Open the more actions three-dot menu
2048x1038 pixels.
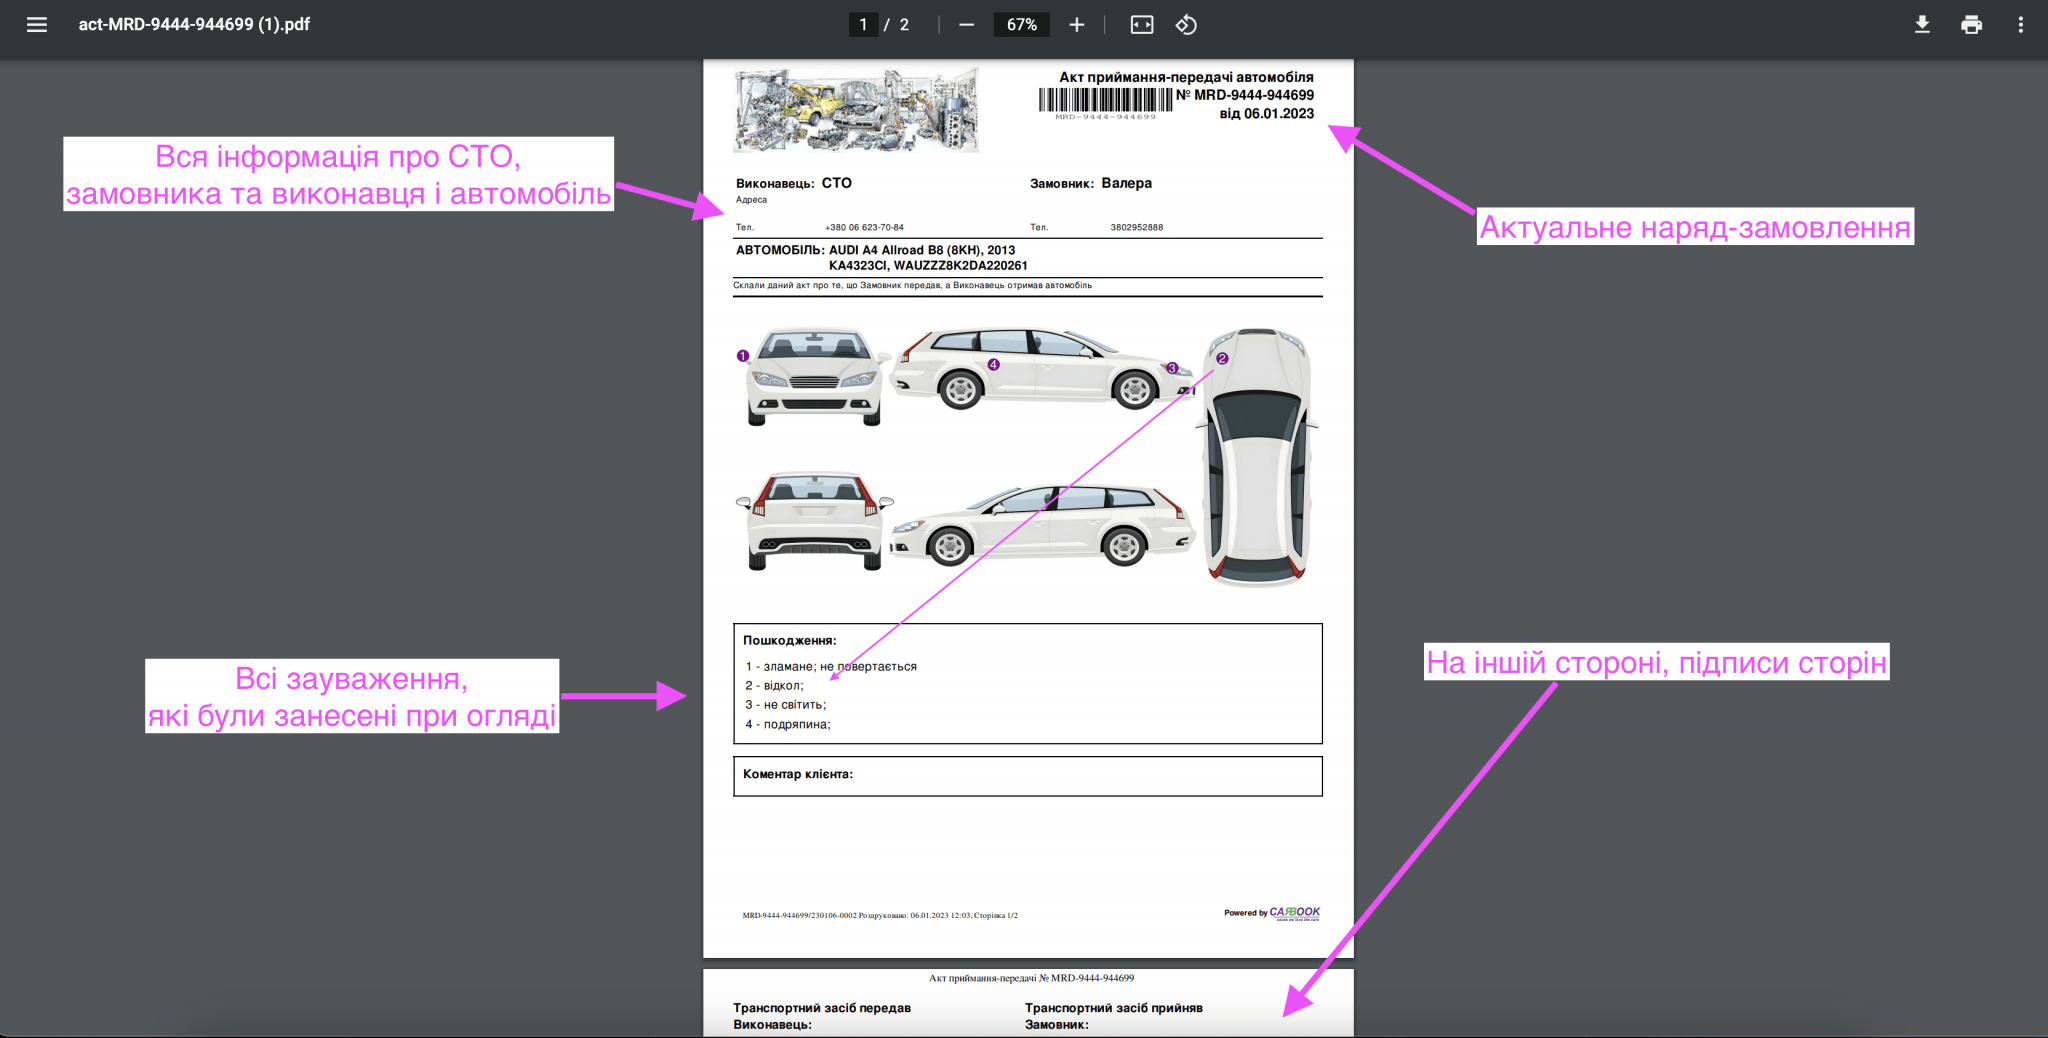pos(2020,25)
